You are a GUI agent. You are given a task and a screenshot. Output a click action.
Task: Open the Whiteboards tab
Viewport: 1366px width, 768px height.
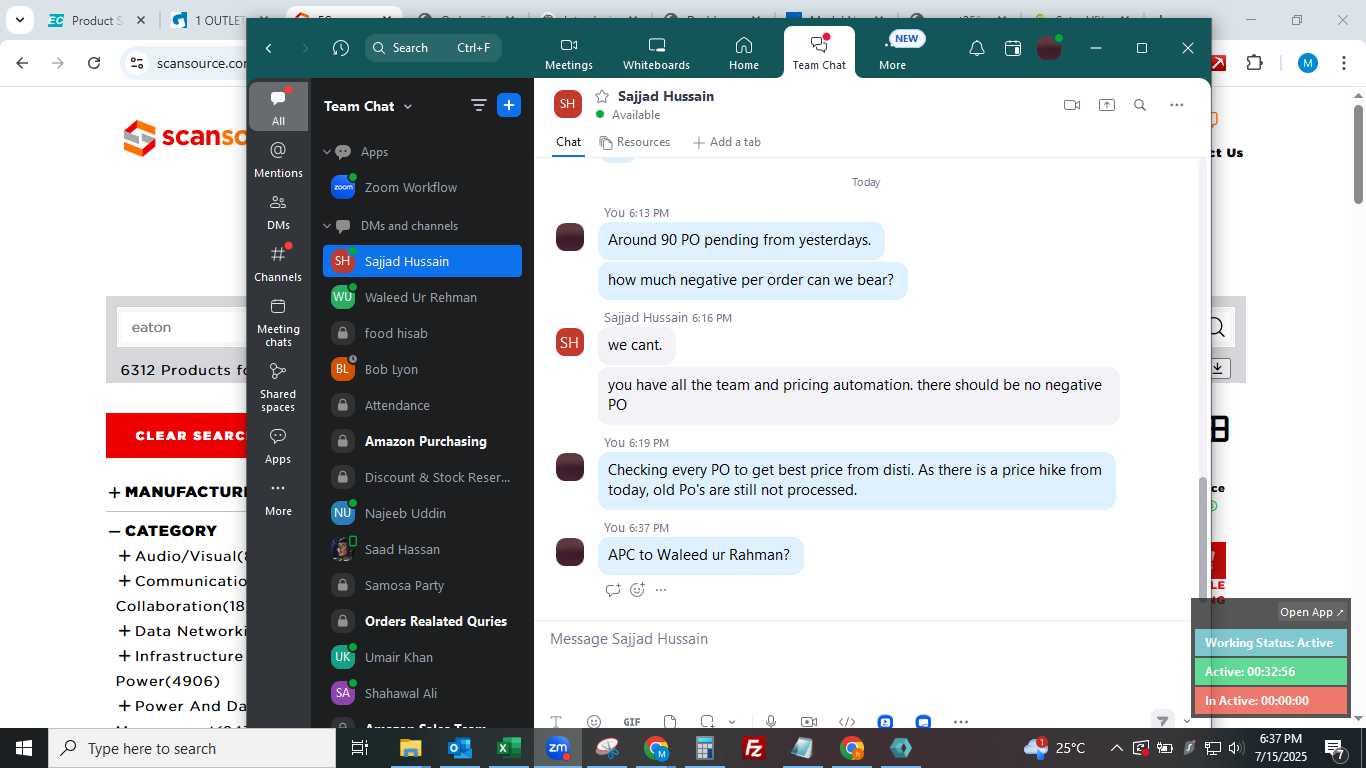click(656, 53)
